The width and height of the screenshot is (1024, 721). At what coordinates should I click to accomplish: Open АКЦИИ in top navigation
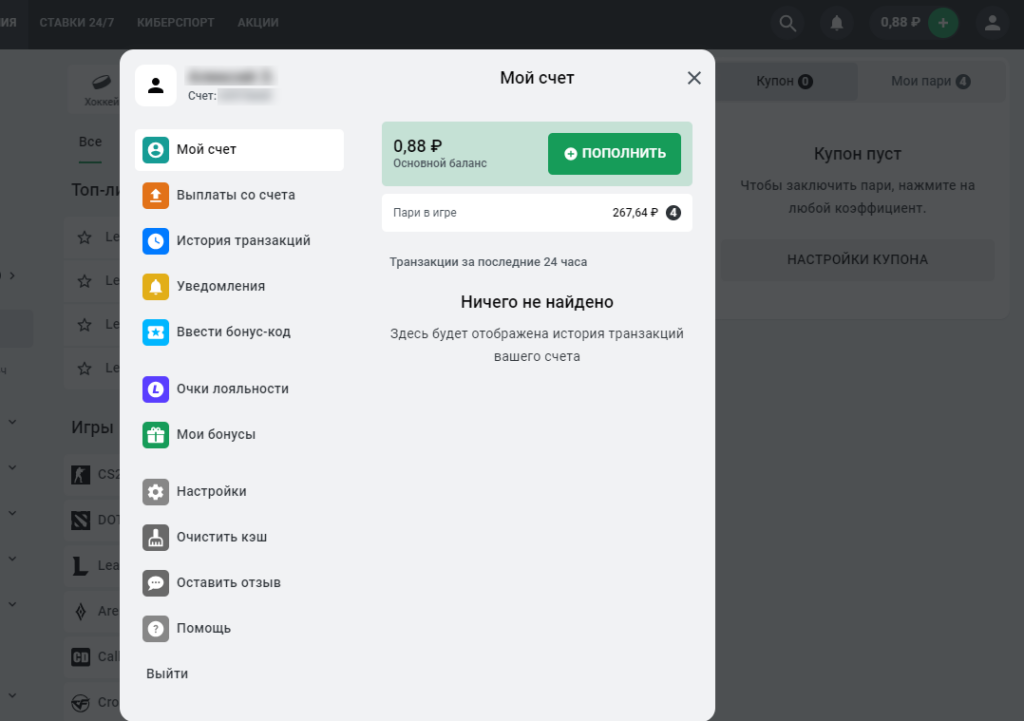(x=258, y=23)
